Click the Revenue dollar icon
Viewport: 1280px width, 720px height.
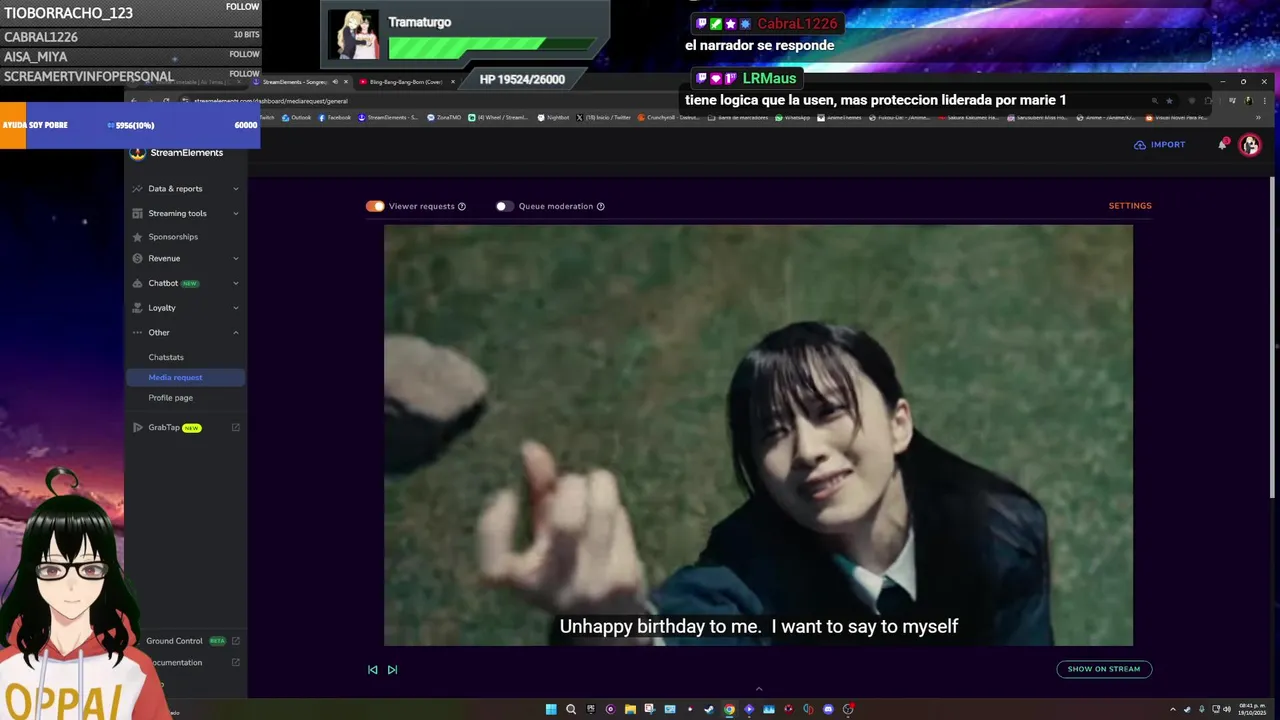(138, 259)
